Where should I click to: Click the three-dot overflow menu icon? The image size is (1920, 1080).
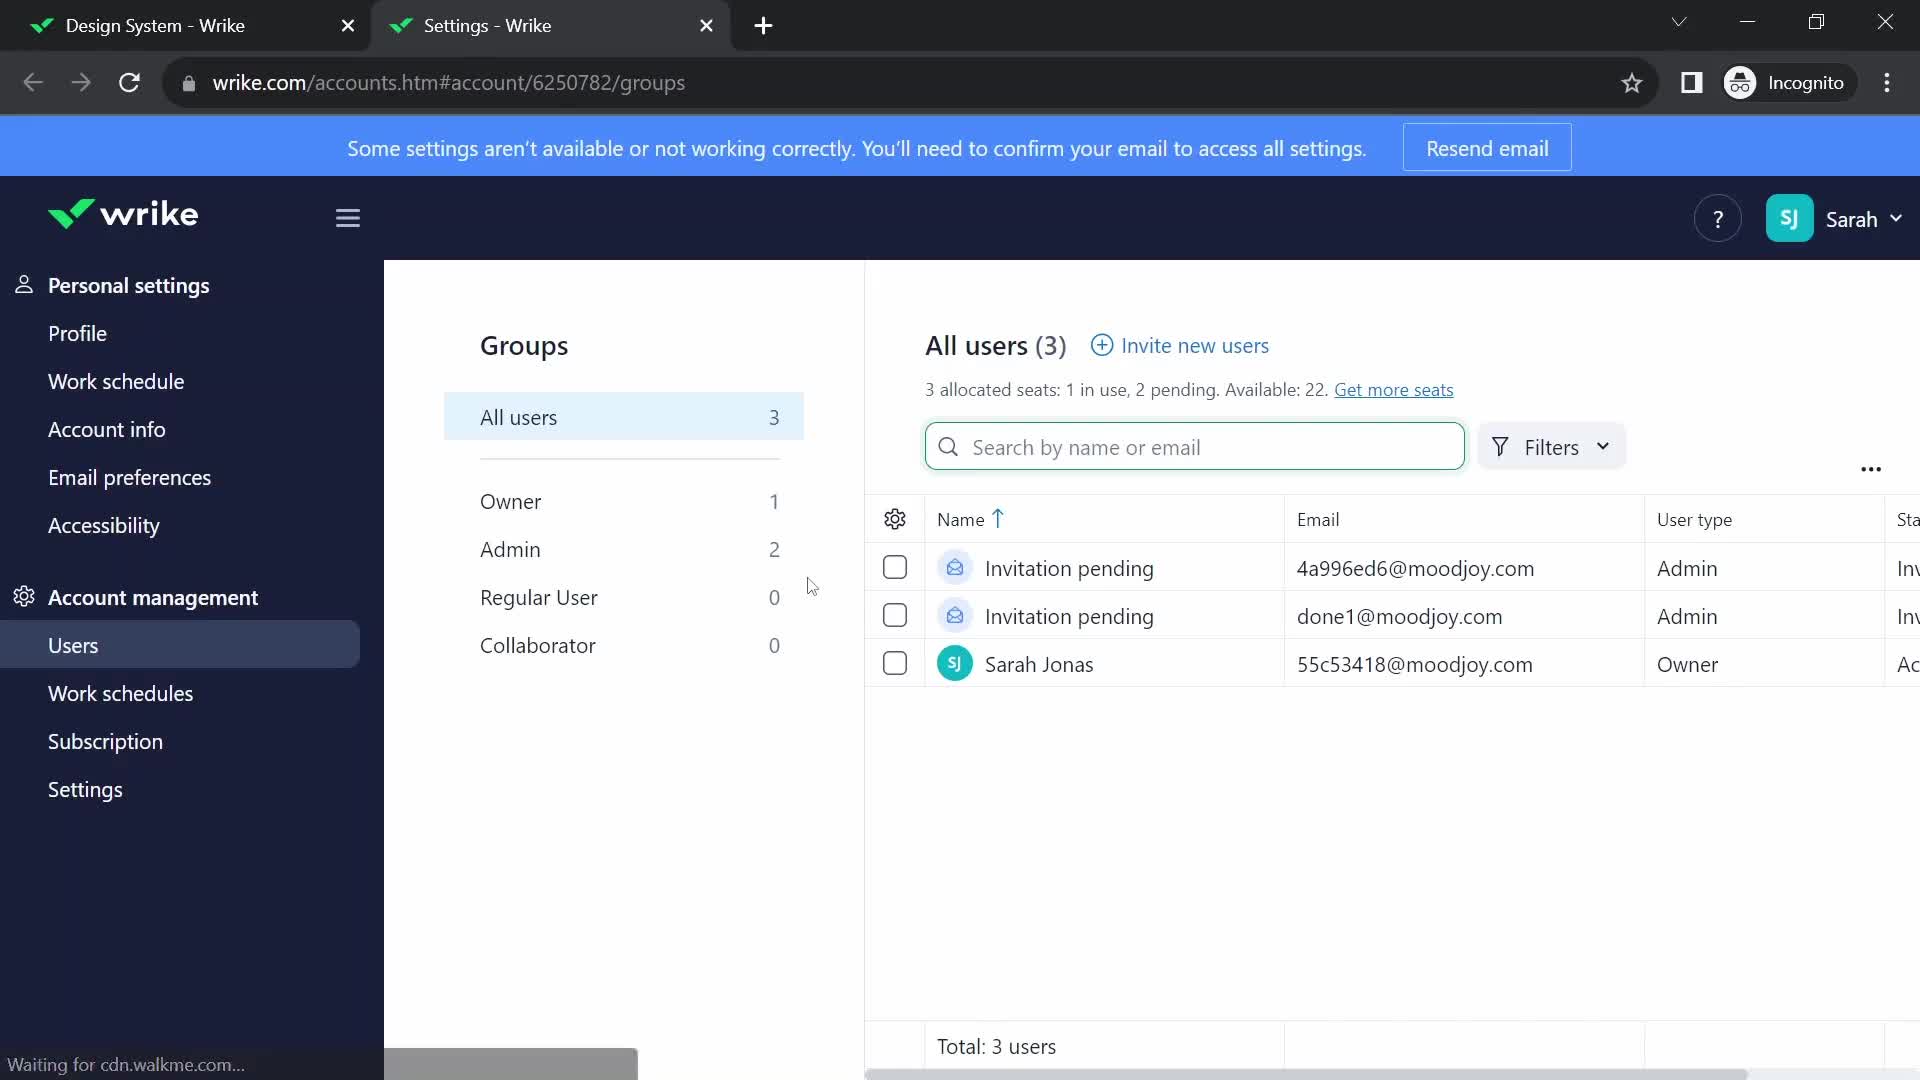point(1871,468)
